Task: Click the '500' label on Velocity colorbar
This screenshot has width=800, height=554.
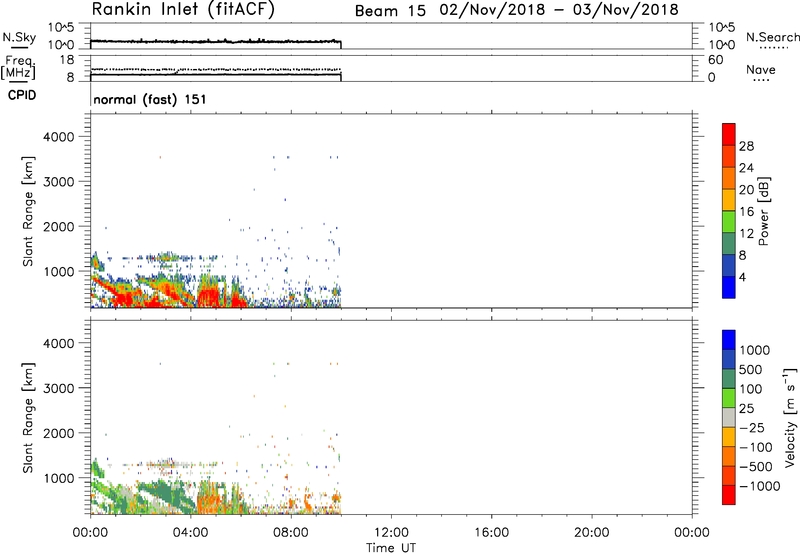Action: 752,370
